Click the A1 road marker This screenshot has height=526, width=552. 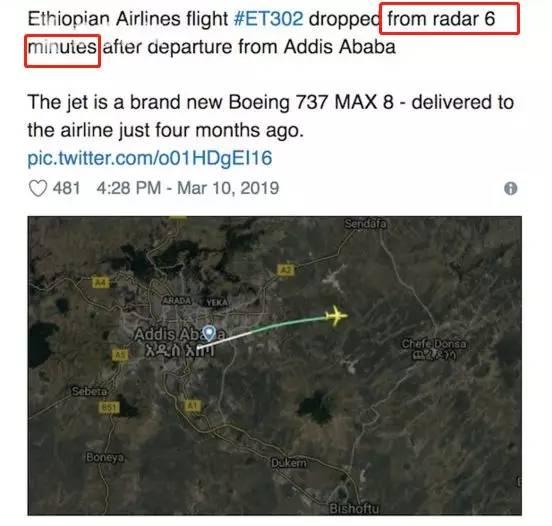click(x=192, y=406)
